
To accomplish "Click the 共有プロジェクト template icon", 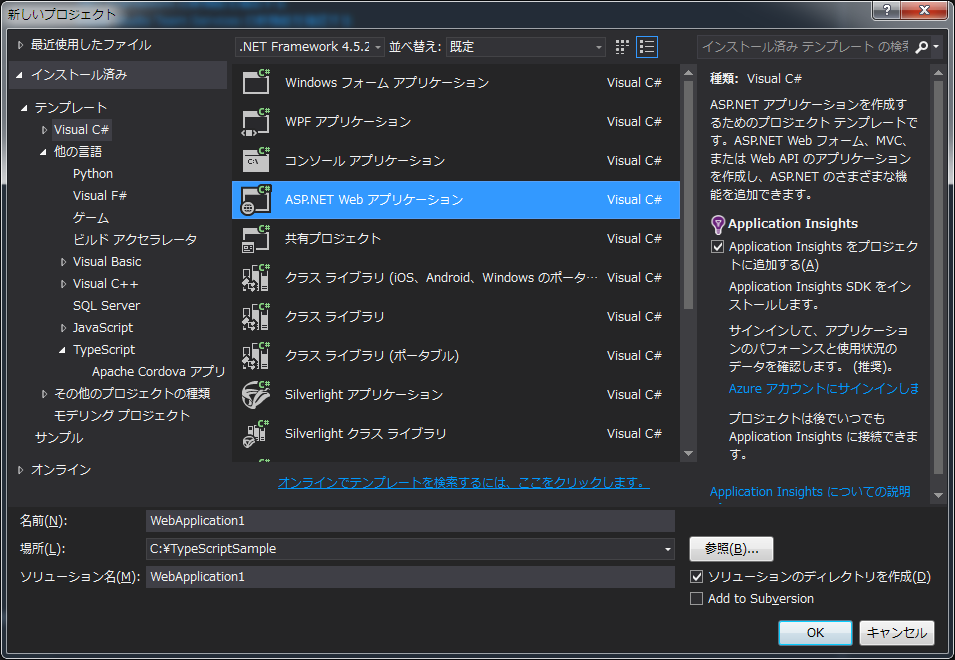I will tap(257, 239).
